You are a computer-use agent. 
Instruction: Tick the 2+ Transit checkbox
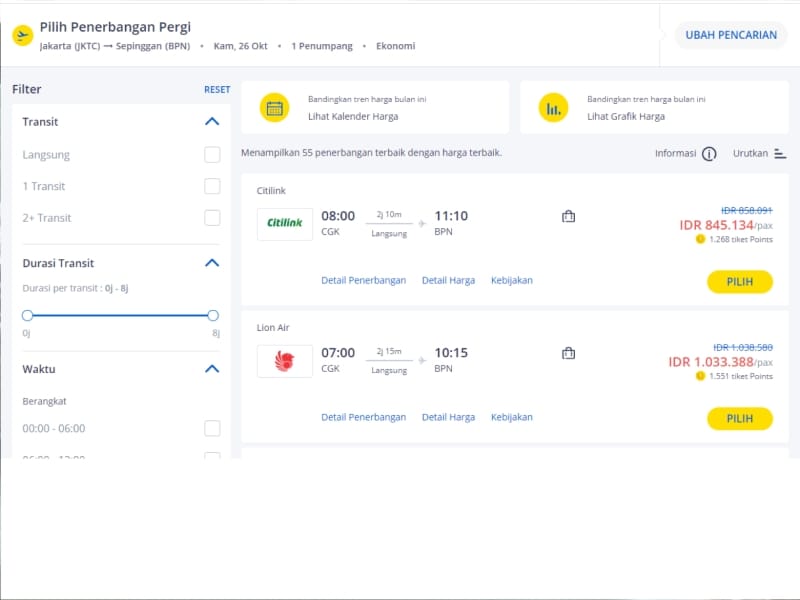pyautogui.click(x=212, y=218)
